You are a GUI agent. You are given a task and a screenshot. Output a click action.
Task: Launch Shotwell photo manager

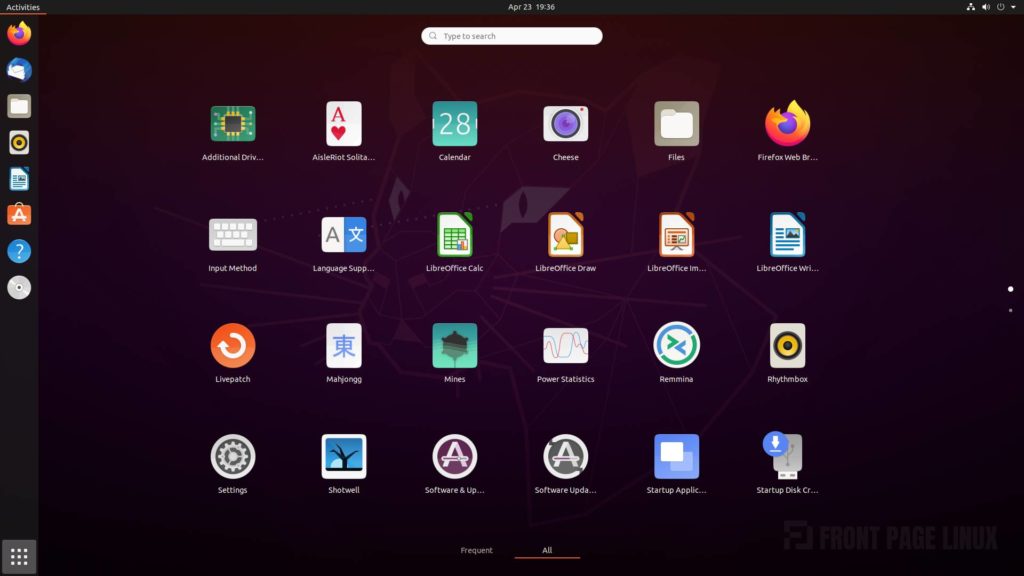[x=344, y=457]
